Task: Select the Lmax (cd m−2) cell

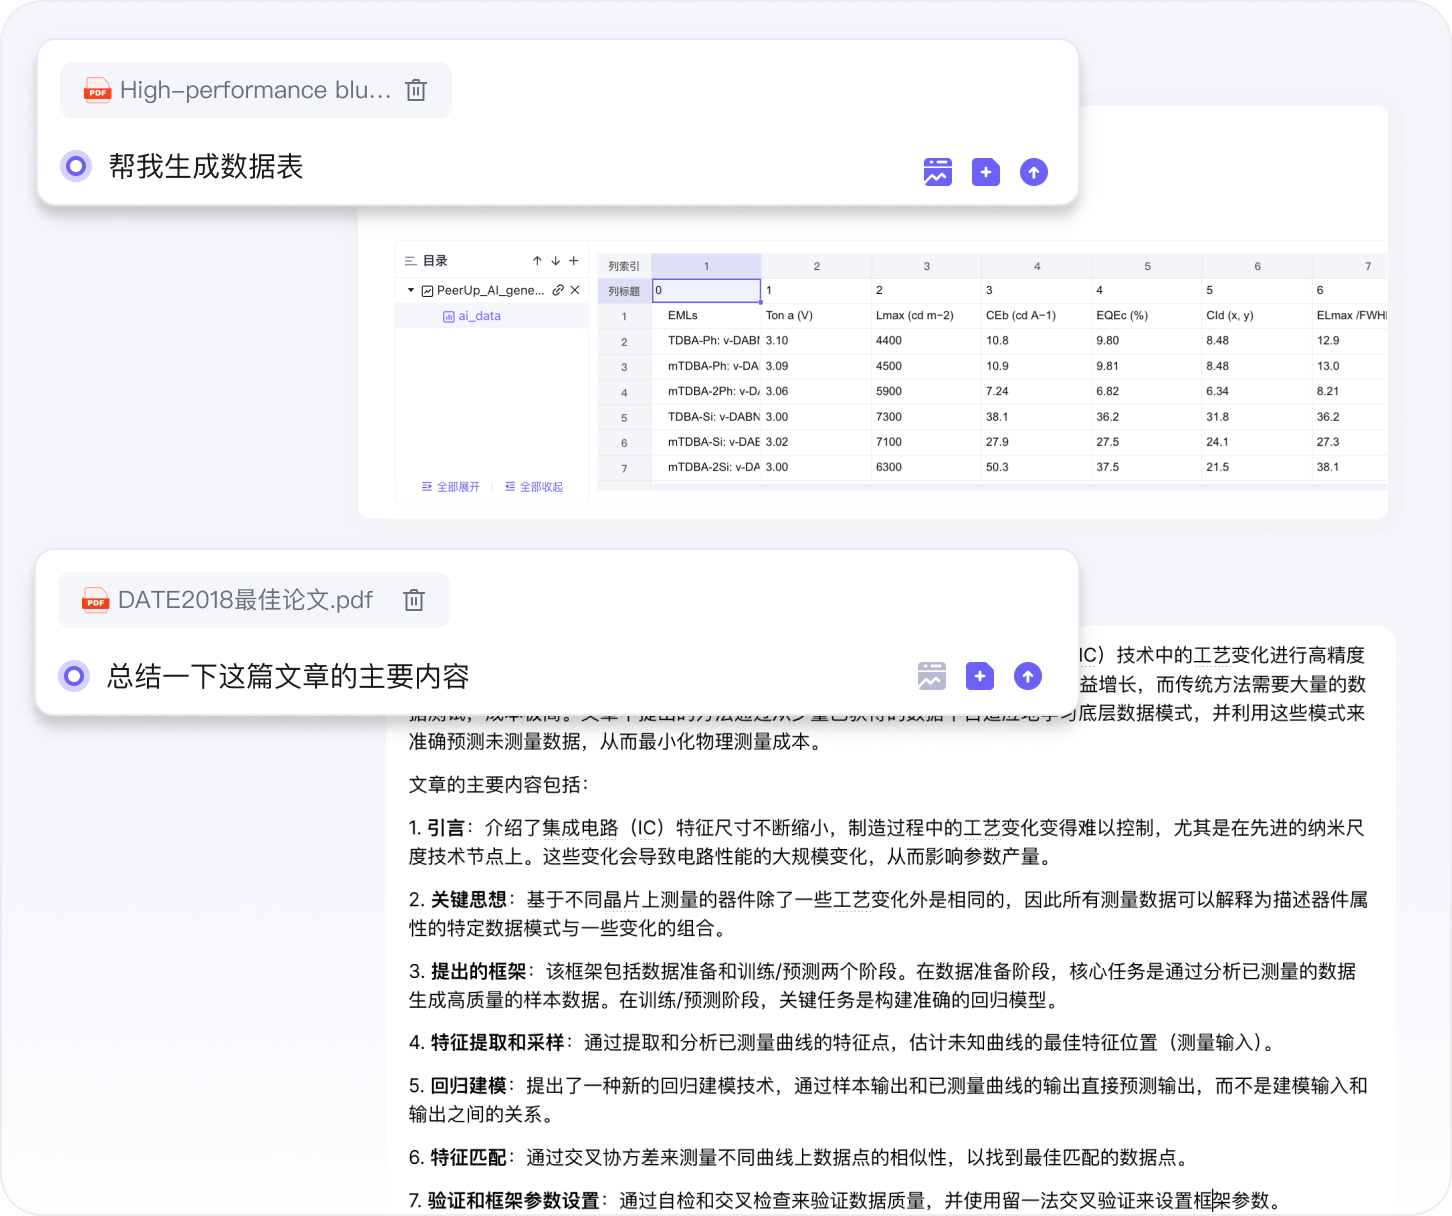Action: click(926, 316)
